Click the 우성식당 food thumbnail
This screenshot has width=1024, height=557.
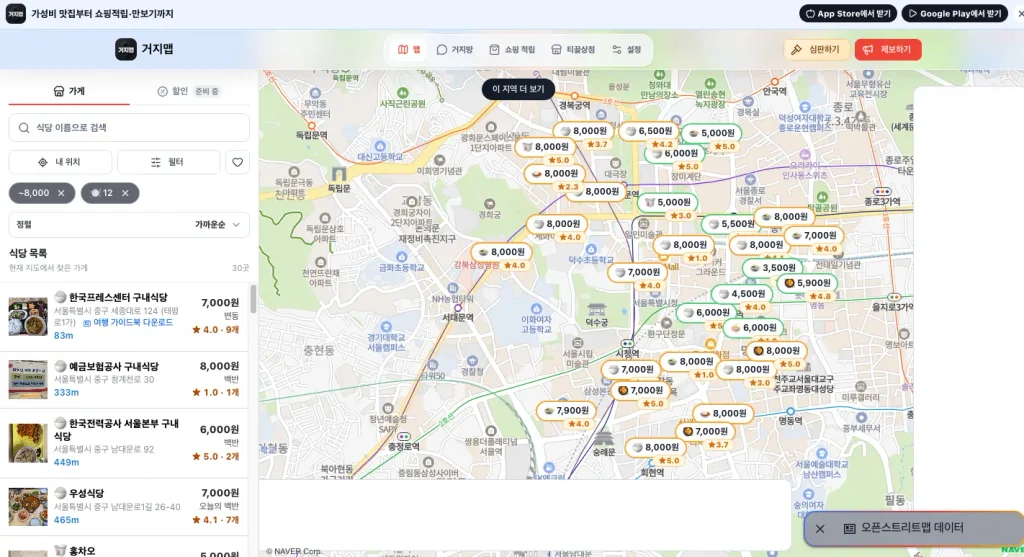coord(28,507)
